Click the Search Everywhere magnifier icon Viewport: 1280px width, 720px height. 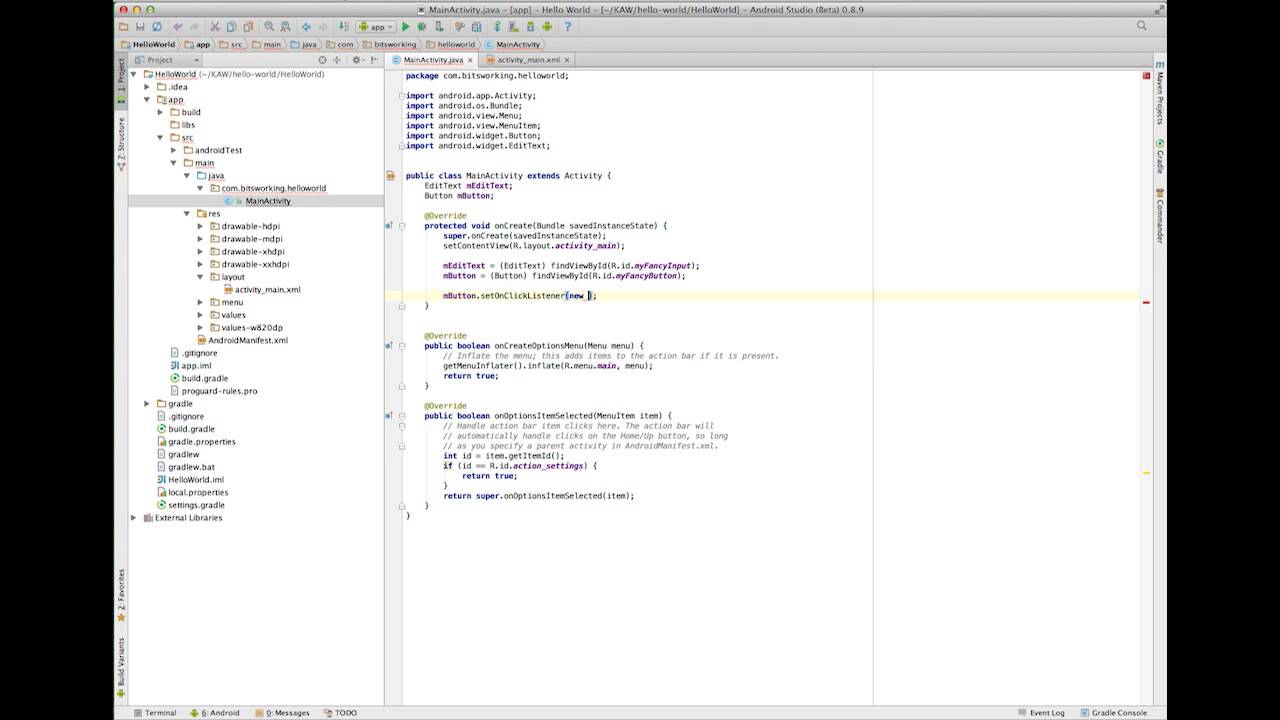coord(1142,26)
